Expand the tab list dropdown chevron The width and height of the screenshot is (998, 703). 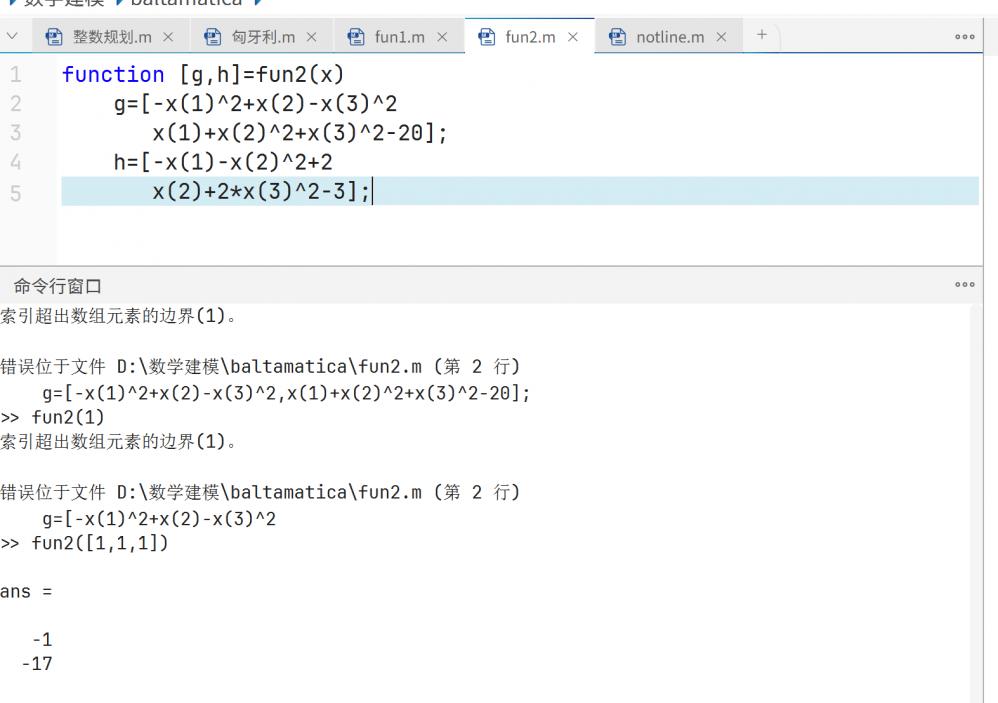tap(12, 37)
